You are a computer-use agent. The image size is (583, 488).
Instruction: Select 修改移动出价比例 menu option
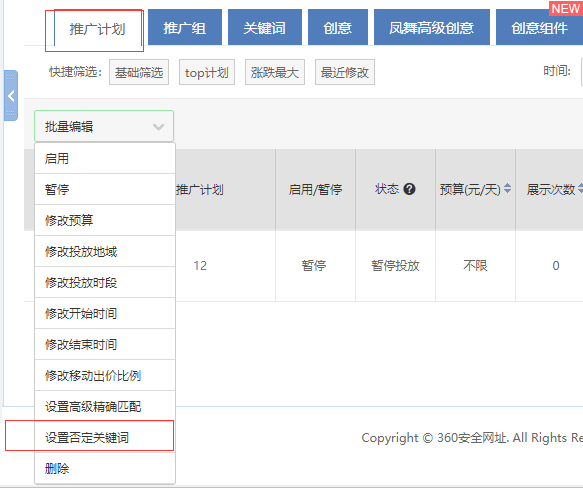105,375
